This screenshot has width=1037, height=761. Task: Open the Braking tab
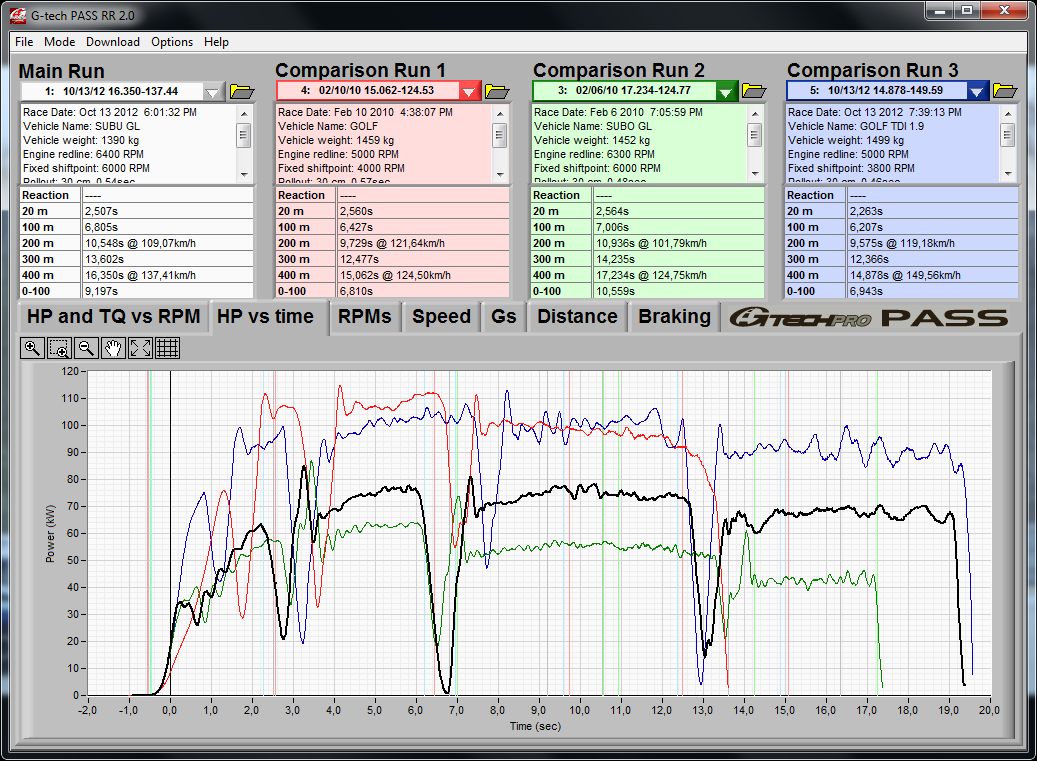[x=675, y=317]
